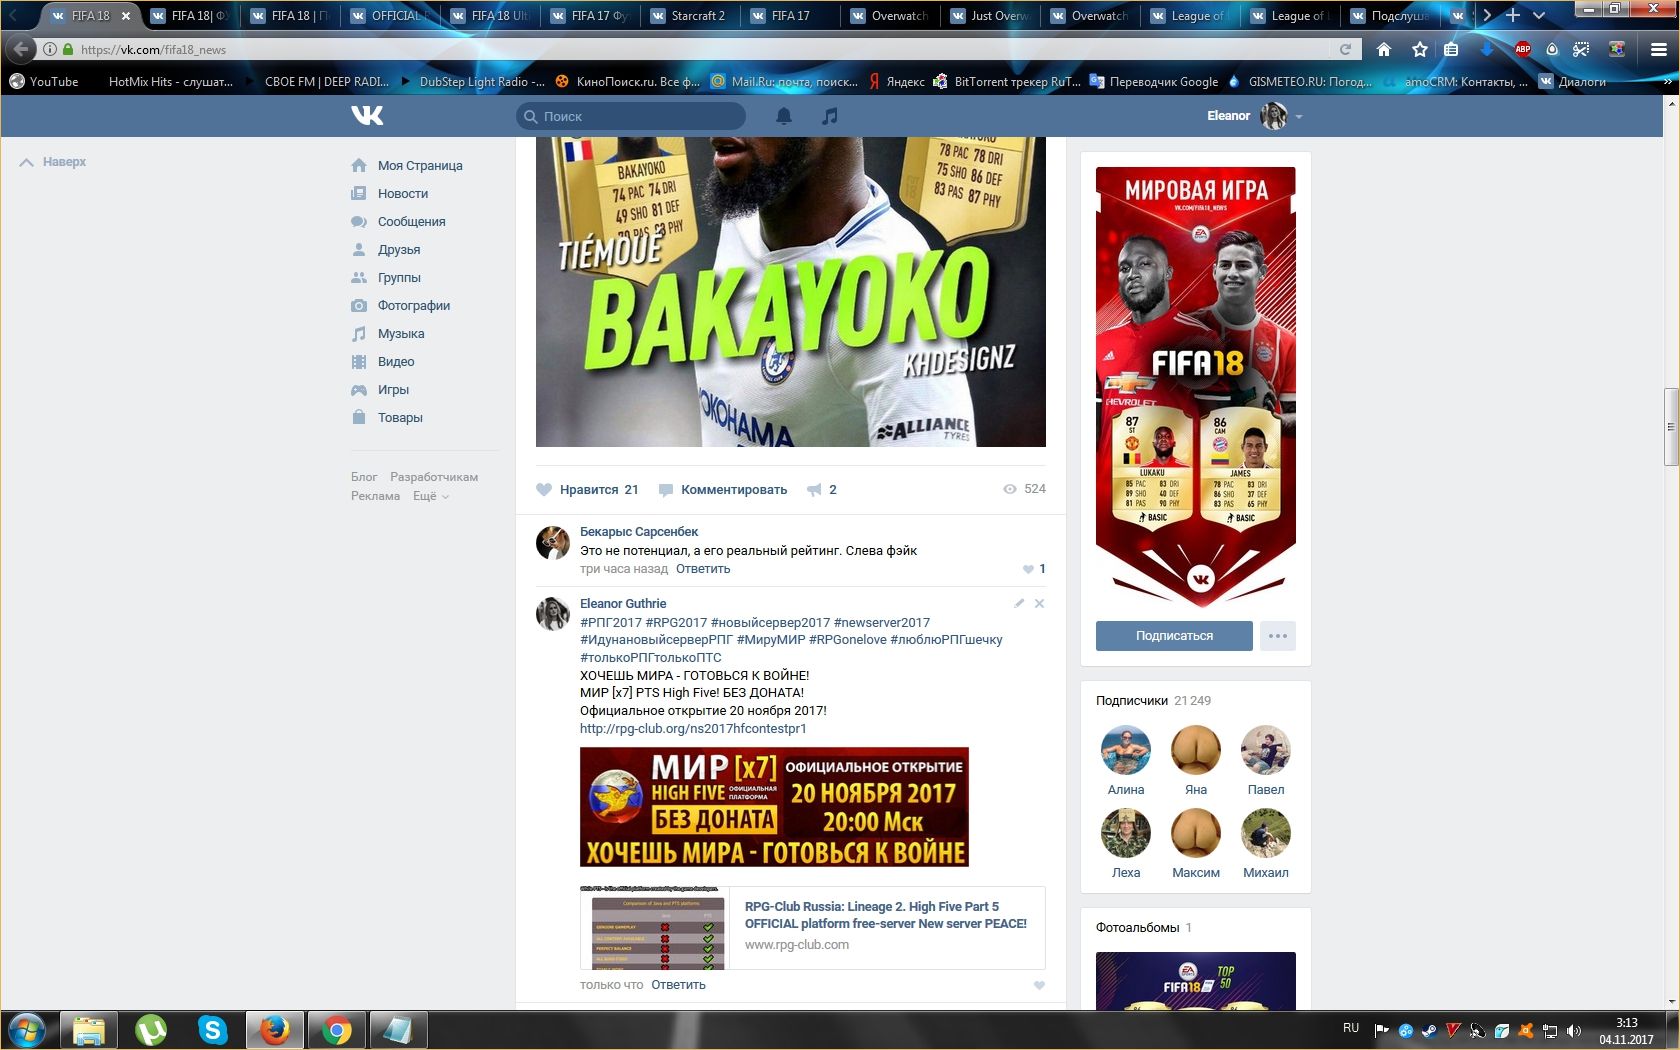Open the МИР x7 banner image
The height and width of the screenshot is (1050, 1680).
(774, 807)
